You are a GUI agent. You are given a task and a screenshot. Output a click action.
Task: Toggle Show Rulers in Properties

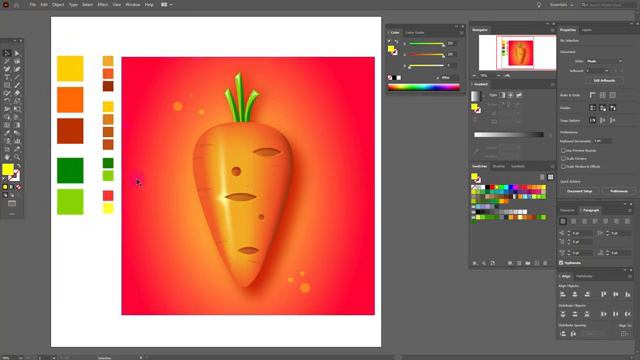(593, 95)
